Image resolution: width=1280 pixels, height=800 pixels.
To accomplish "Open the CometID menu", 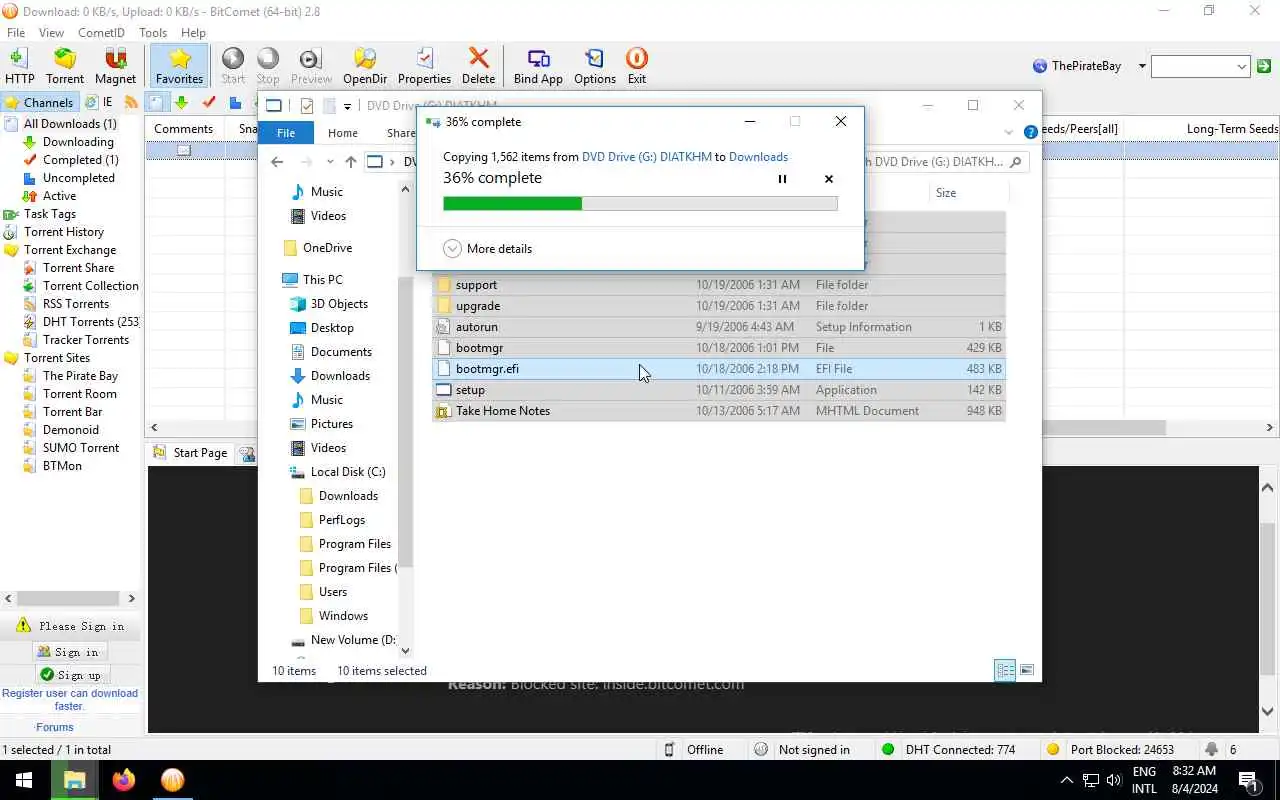I will point(101,33).
